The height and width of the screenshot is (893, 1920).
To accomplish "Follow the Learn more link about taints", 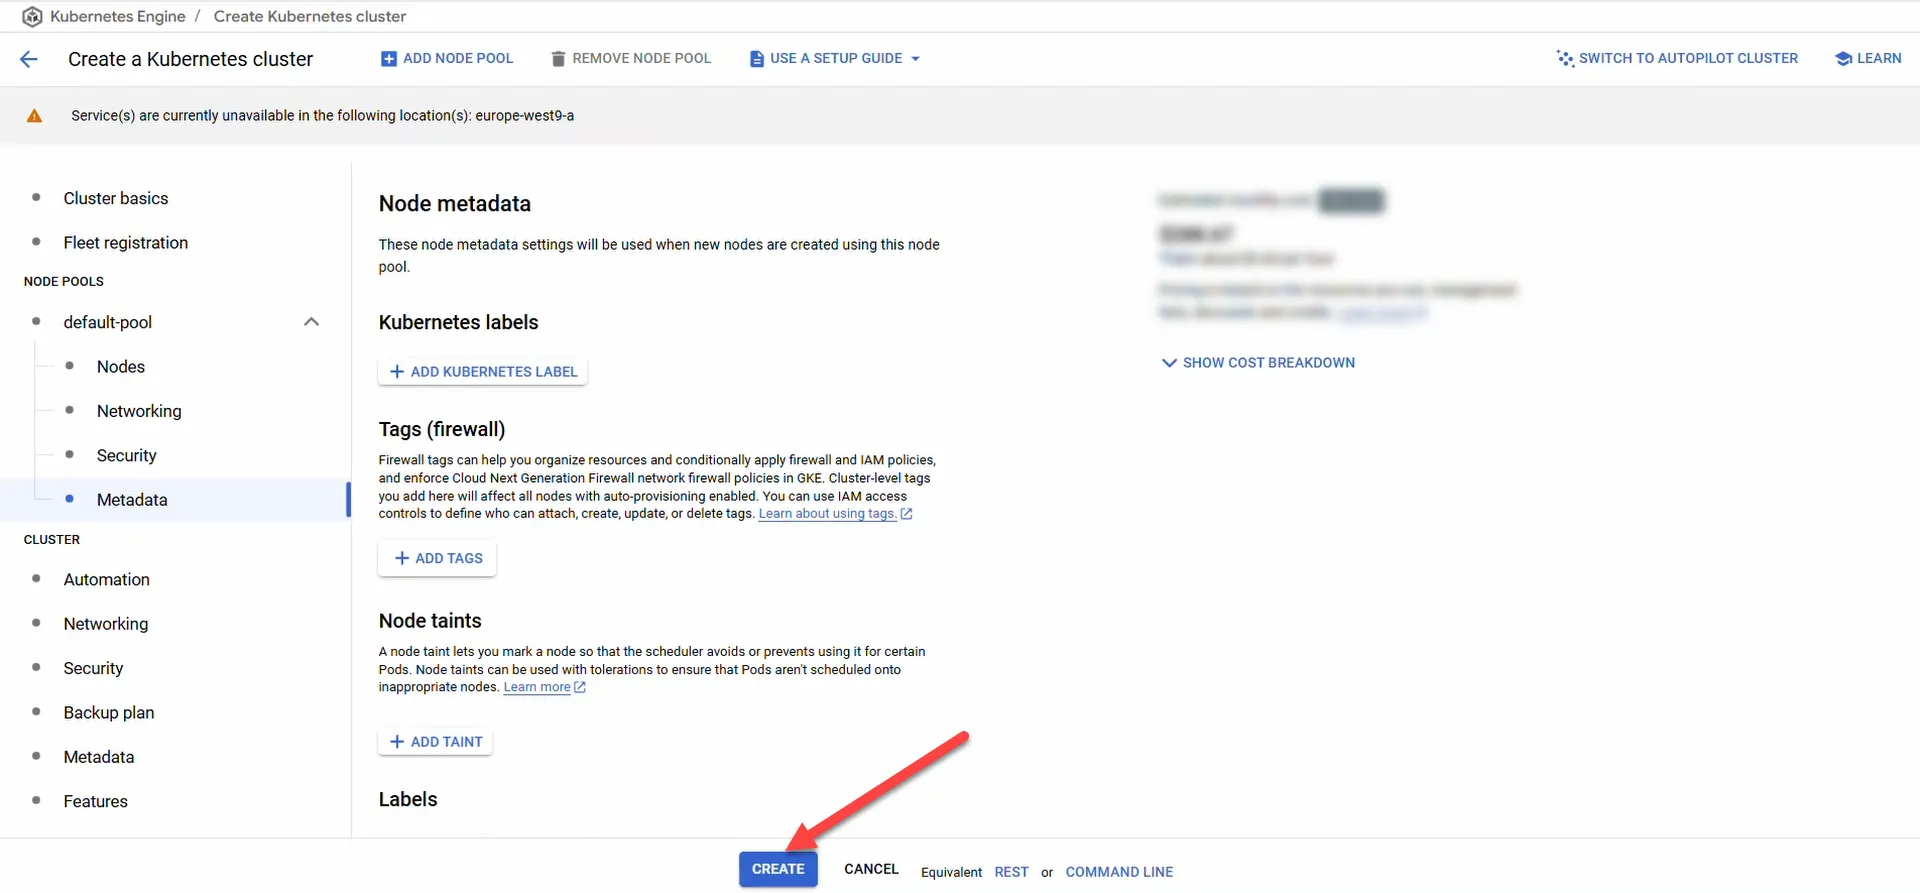I will (x=537, y=687).
